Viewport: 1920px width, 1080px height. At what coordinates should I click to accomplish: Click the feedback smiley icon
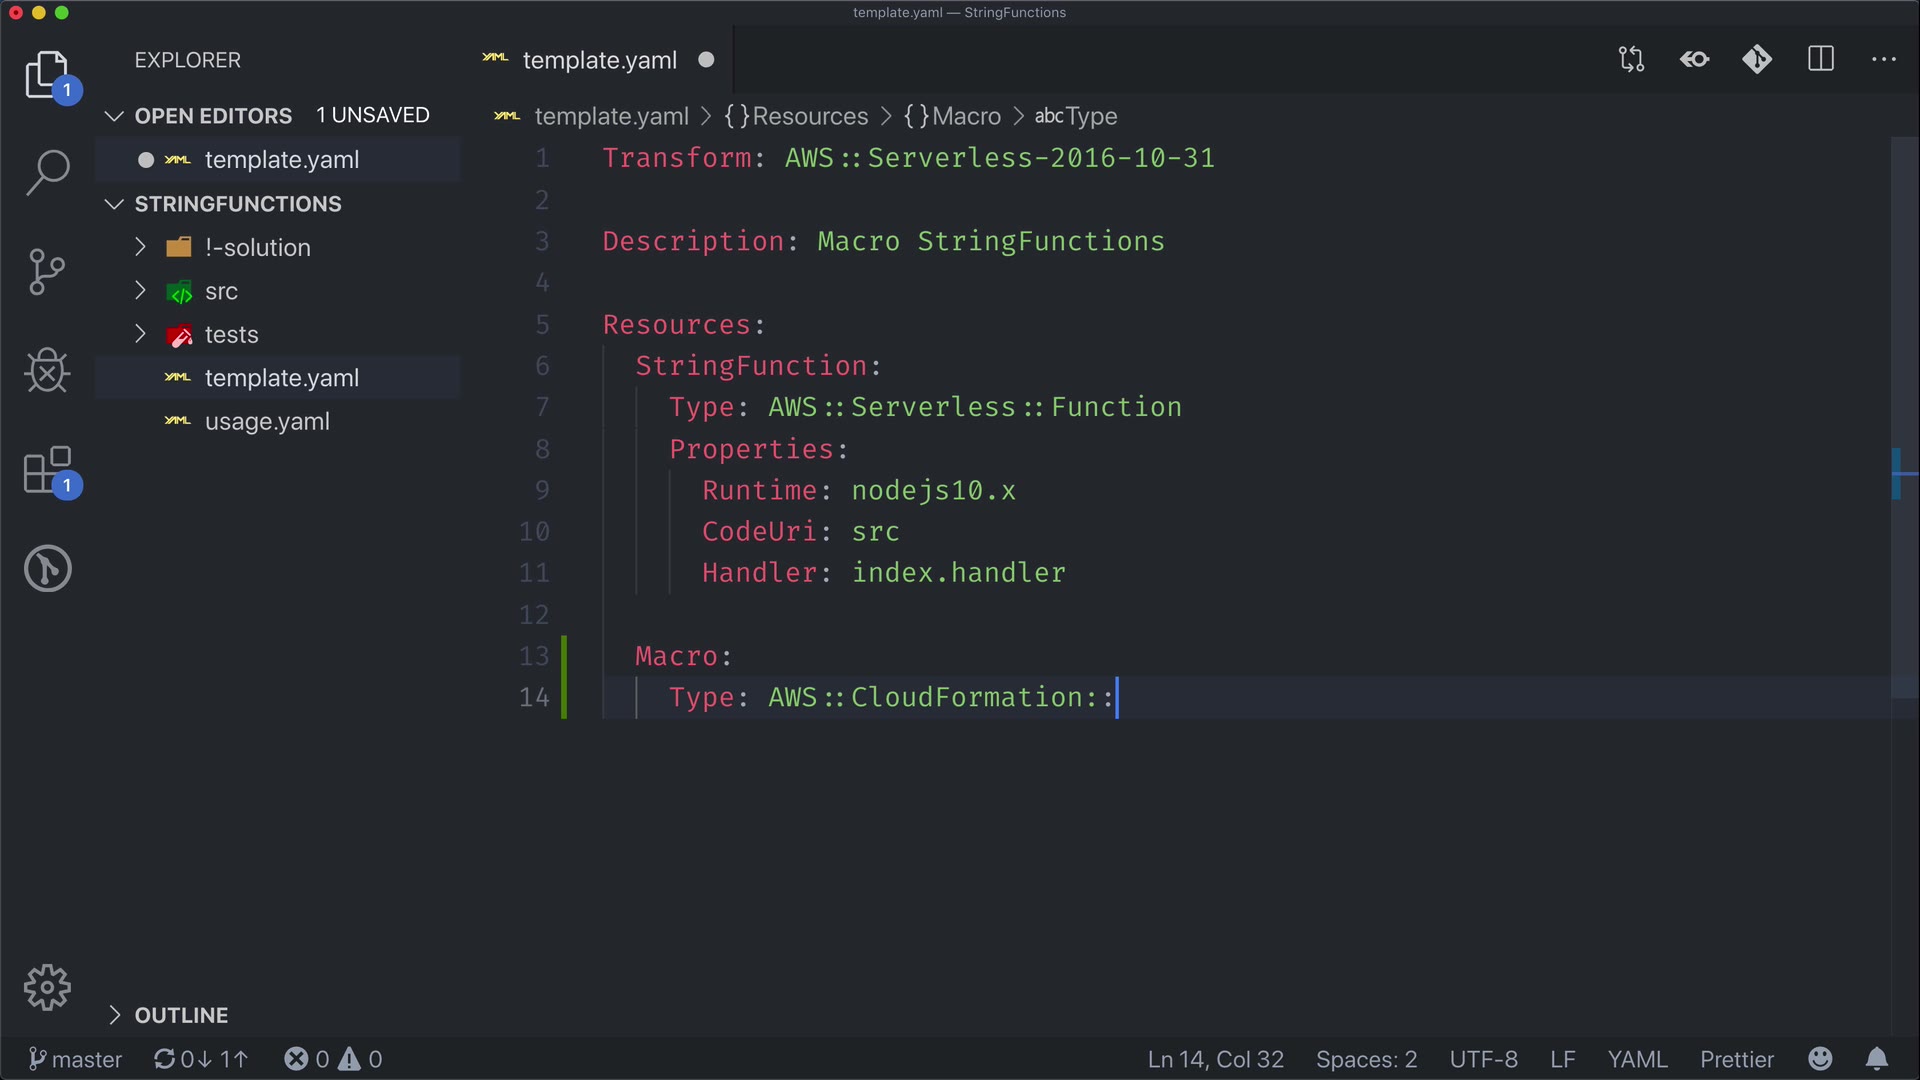(x=1820, y=1059)
